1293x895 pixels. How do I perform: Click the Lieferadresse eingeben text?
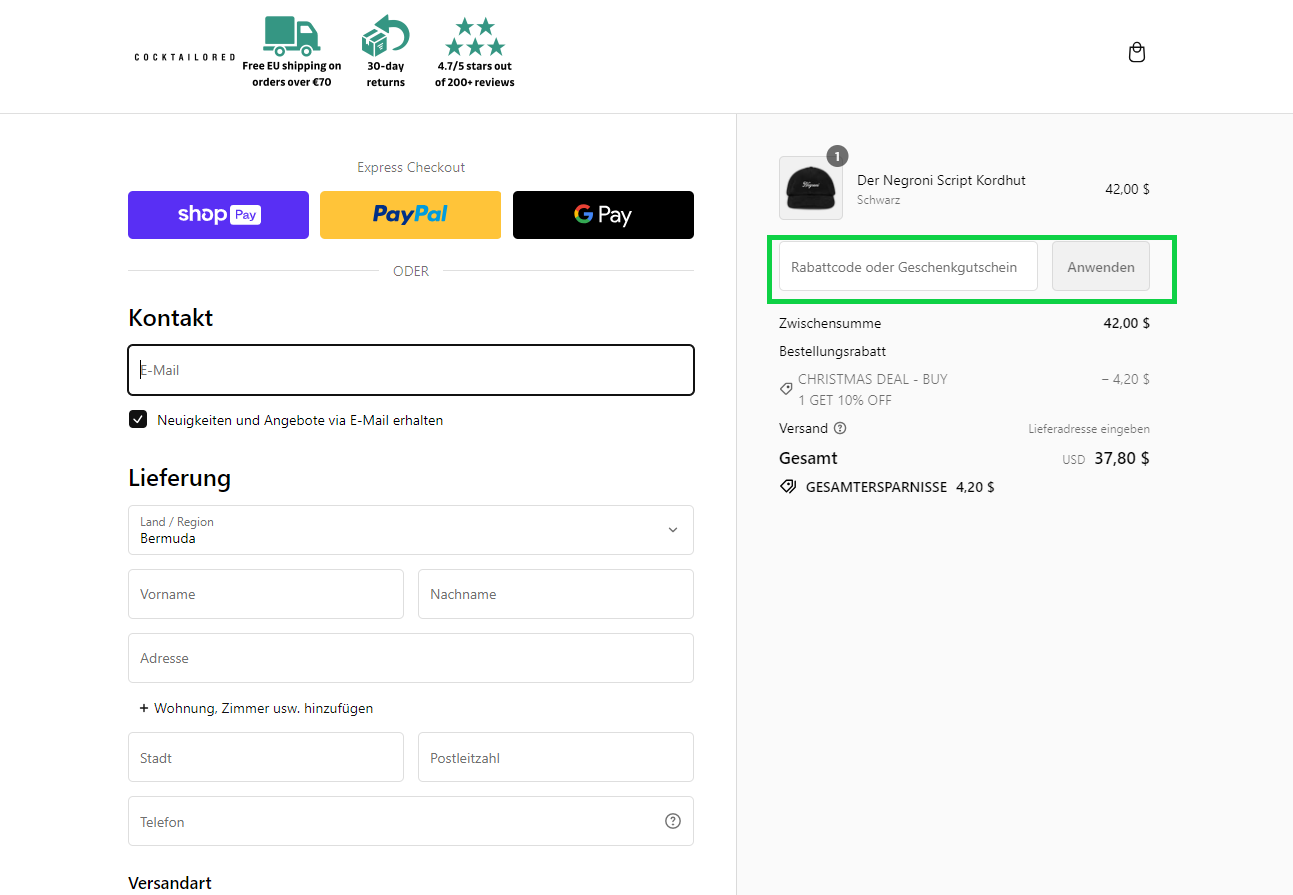(1089, 429)
